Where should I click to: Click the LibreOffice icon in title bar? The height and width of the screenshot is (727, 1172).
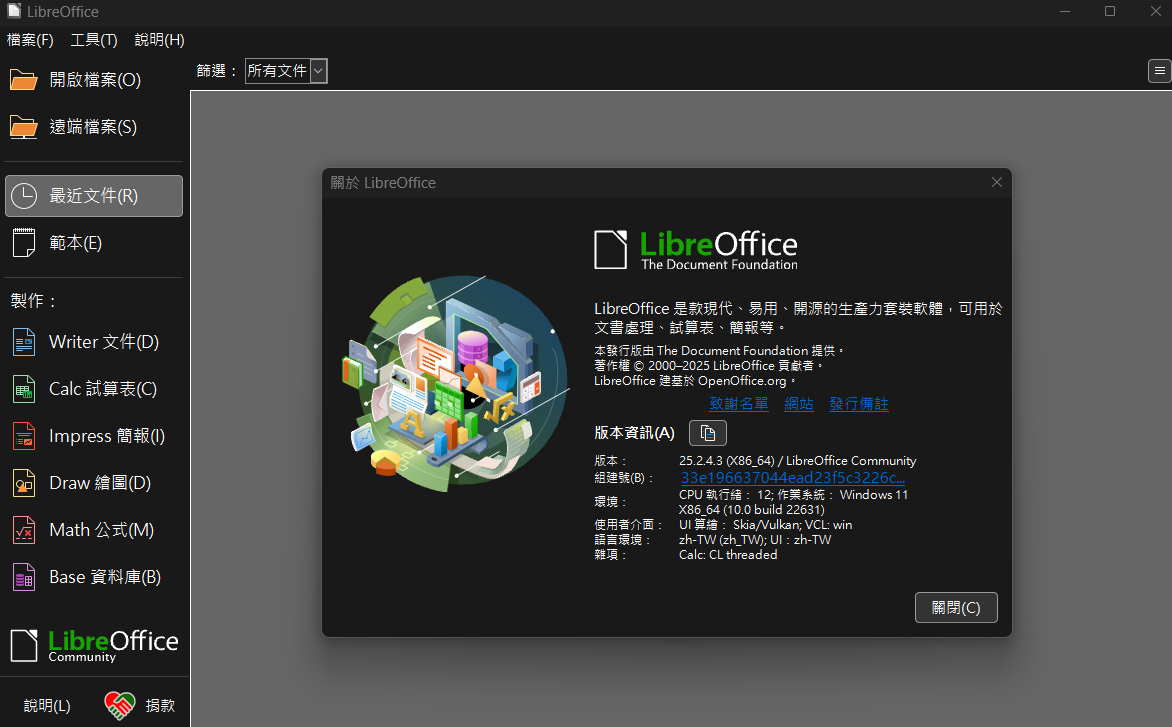(13, 11)
